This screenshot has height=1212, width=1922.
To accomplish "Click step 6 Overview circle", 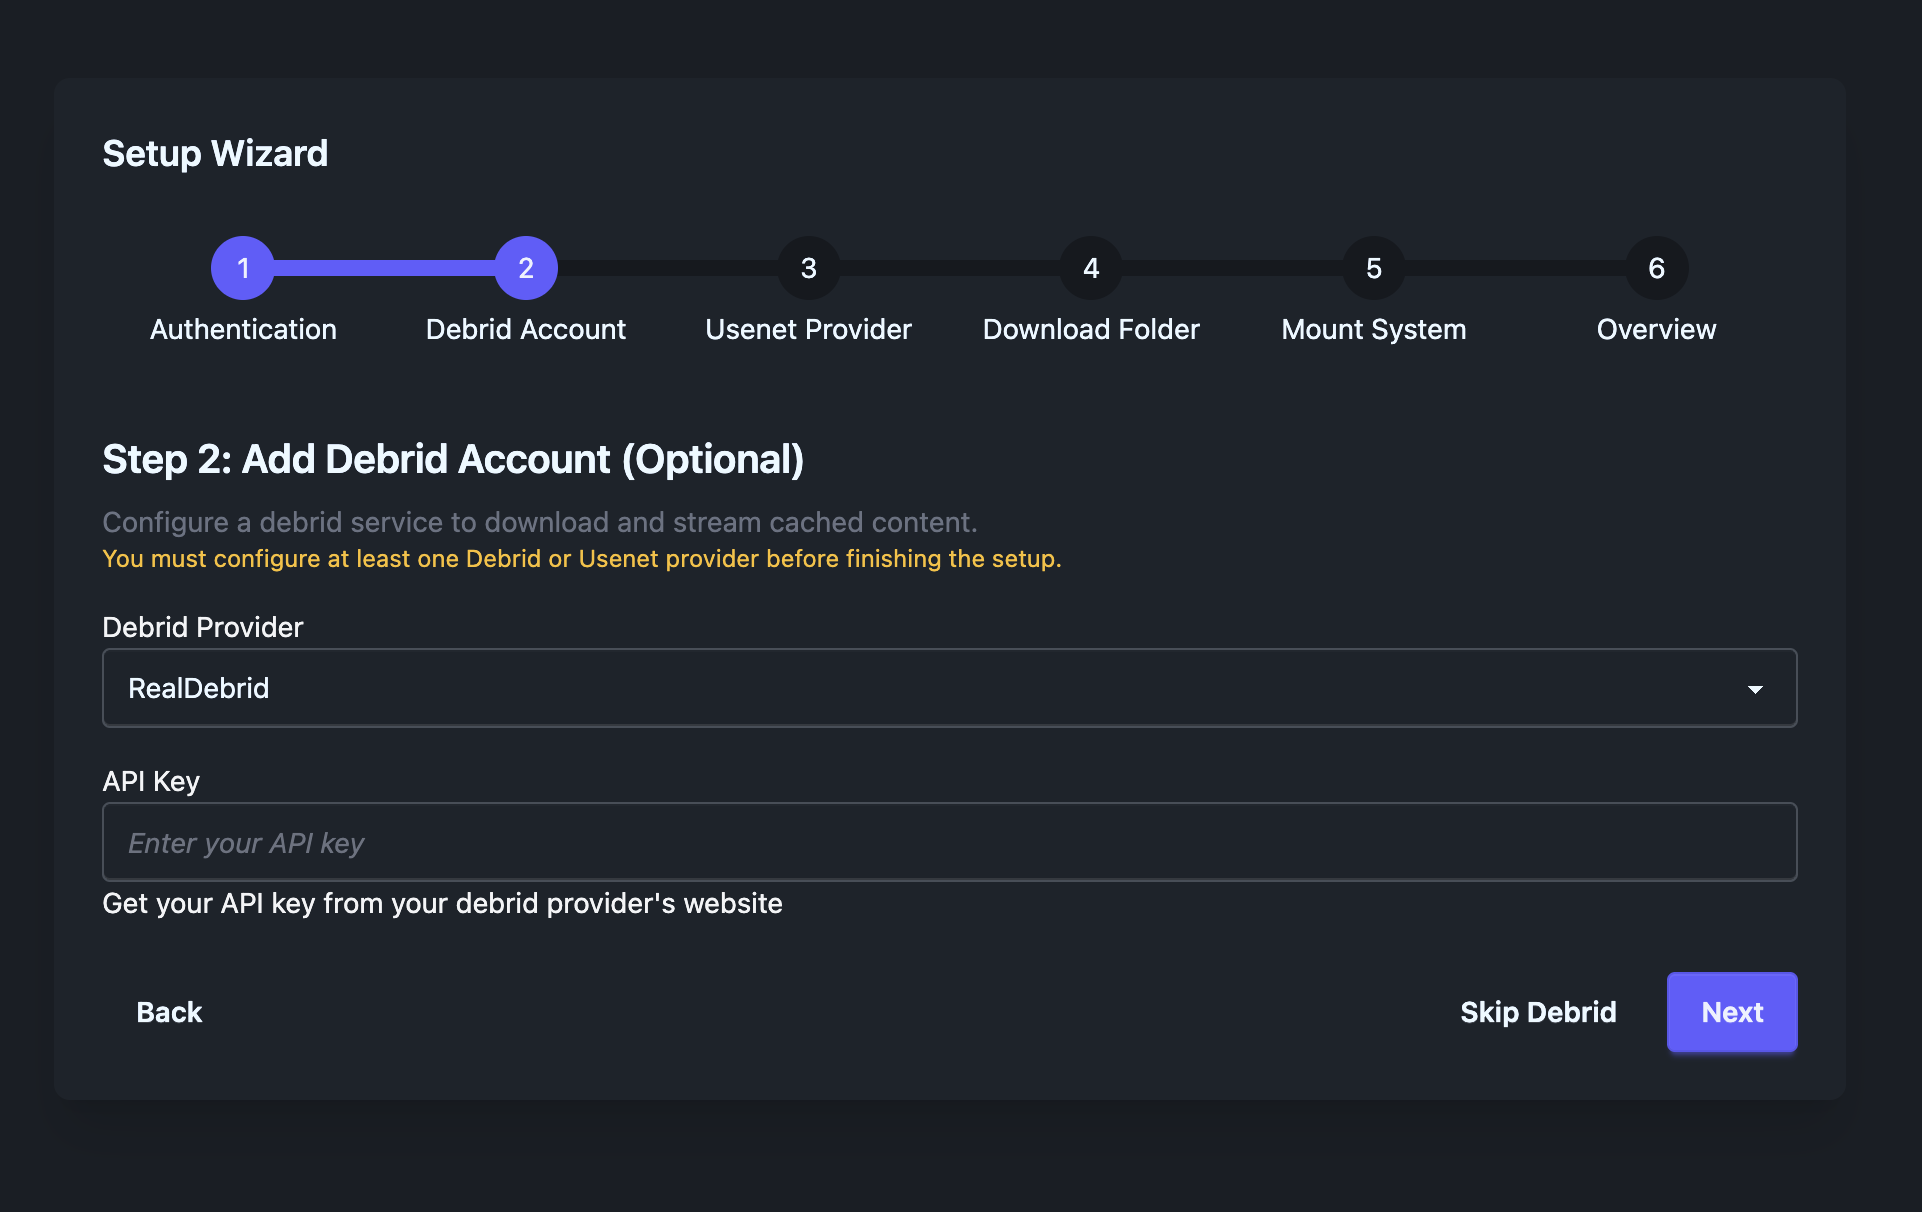I will point(1655,267).
